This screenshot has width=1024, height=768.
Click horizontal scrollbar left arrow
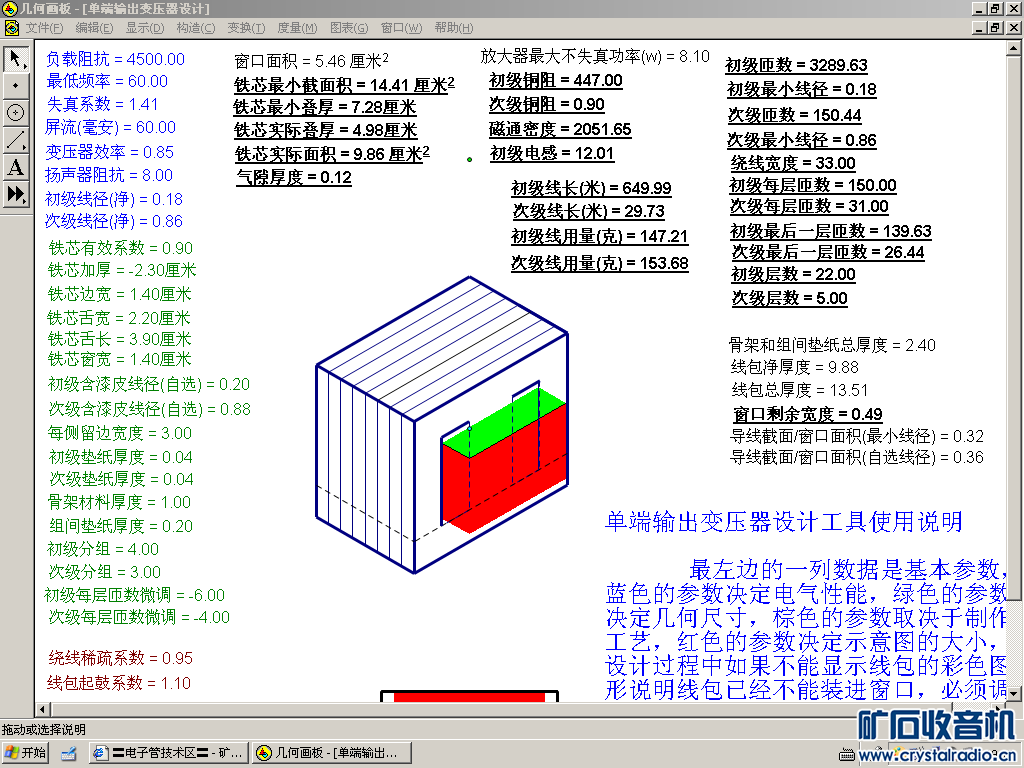tap(43, 709)
